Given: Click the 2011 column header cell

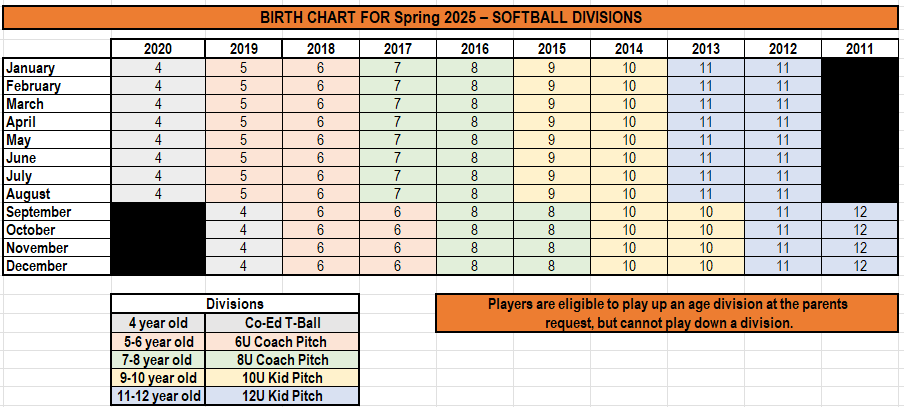Looking at the screenshot, I should tap(860, 49).
